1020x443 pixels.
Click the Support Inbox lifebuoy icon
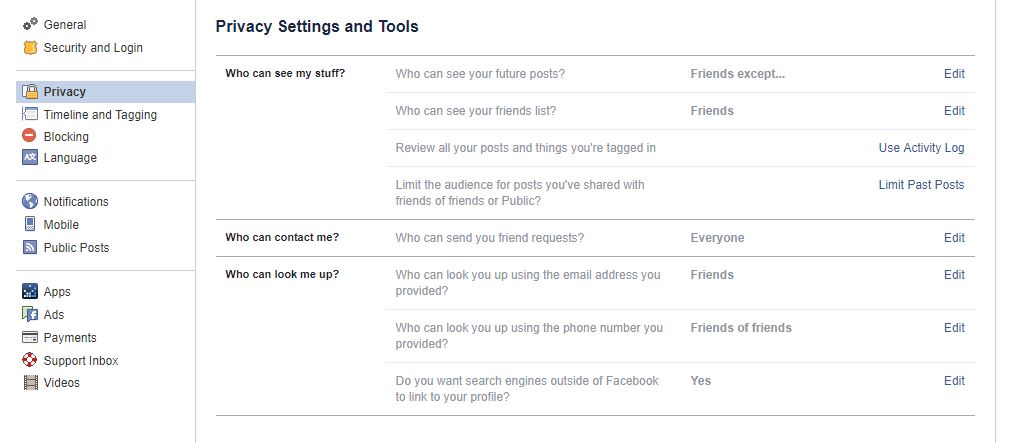pyautogui.click(x=30, y=360)
